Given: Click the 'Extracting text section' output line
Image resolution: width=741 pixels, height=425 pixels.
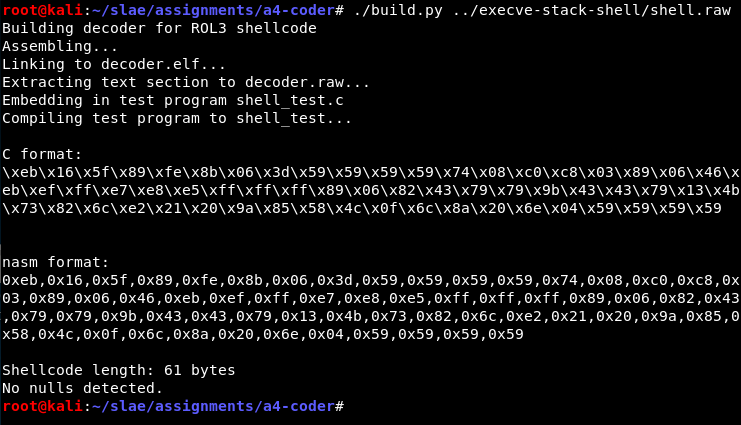Looking at the screenshot, I should [x=186, y=82].
